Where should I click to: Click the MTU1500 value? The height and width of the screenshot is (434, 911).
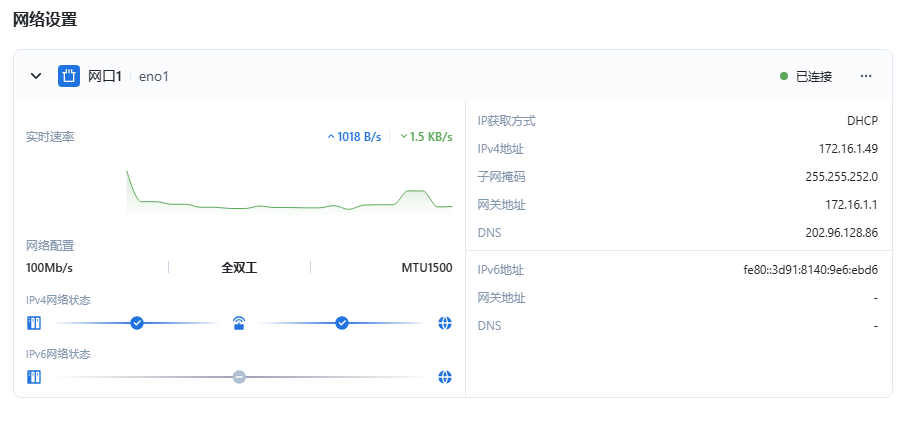(427, 268)
